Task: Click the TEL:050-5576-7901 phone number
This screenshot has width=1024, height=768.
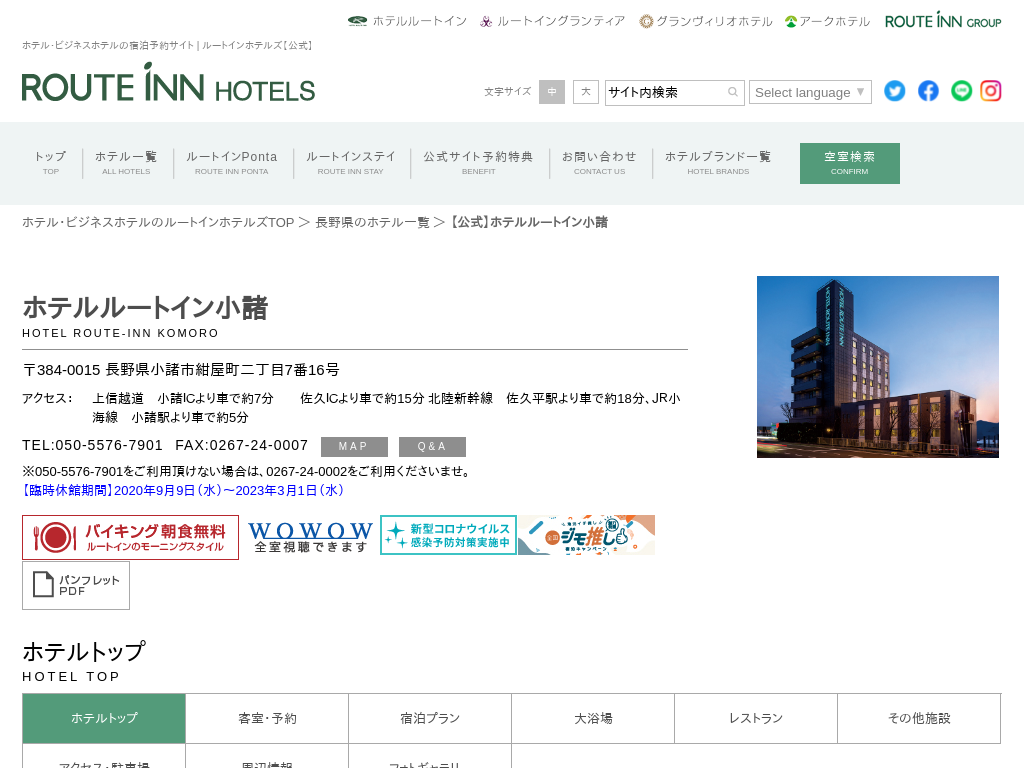Action: point(92,445)
